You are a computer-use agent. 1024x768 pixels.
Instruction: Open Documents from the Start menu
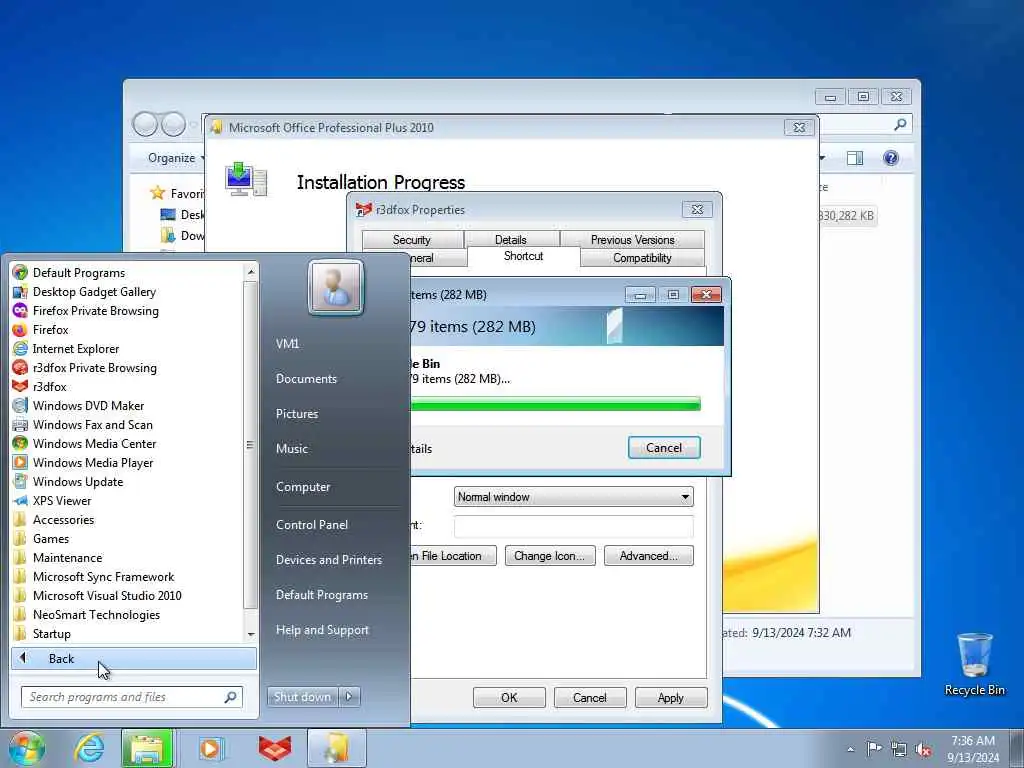point(306,379)
